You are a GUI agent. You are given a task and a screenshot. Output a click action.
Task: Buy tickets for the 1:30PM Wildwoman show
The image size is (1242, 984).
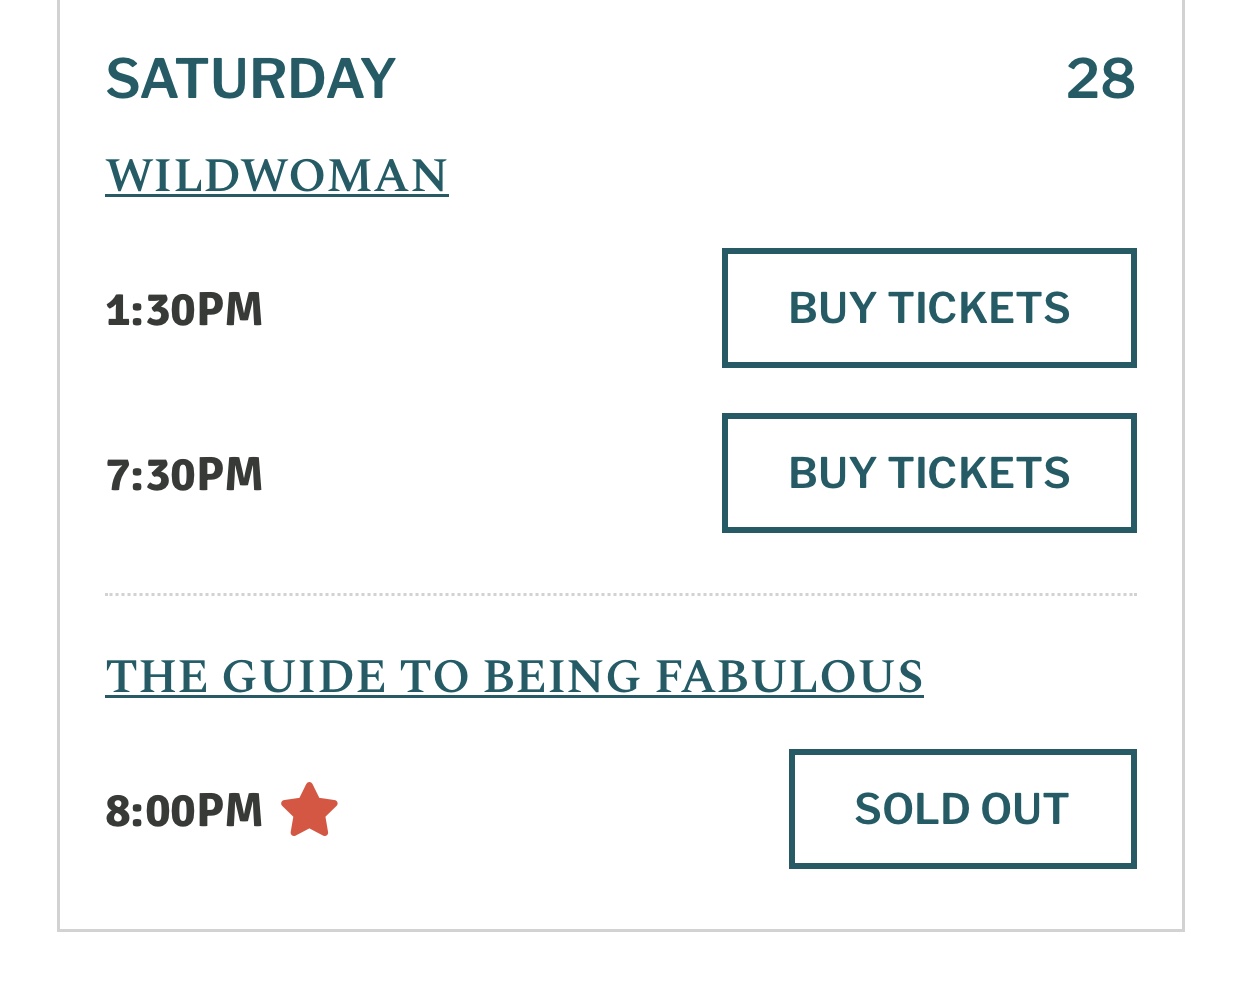point(929,308)
